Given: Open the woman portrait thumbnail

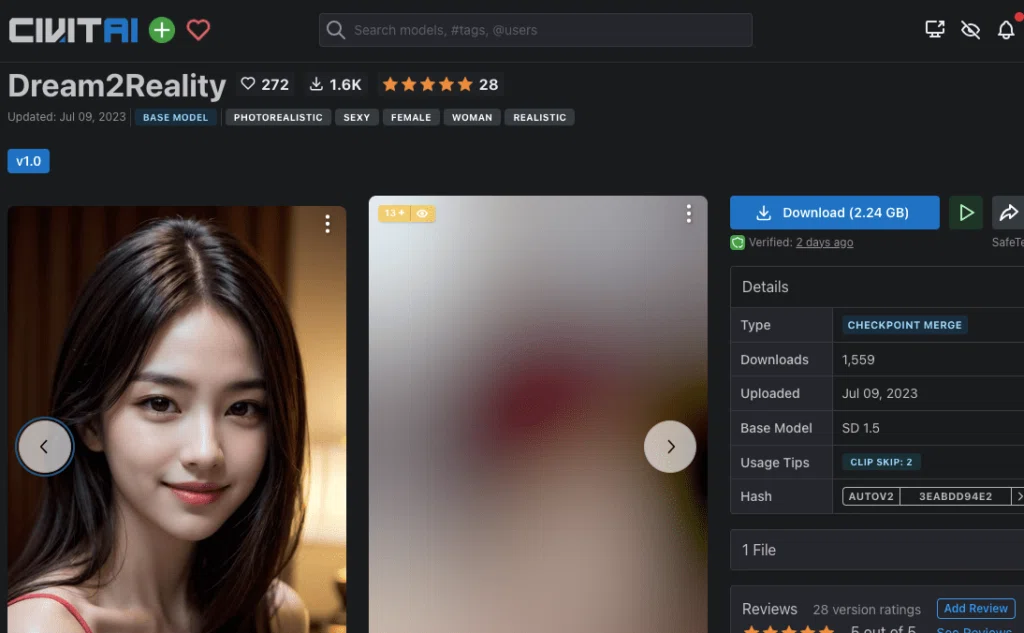Looking at the screenshot, I should pyautogui.click(x=177, y=419).
